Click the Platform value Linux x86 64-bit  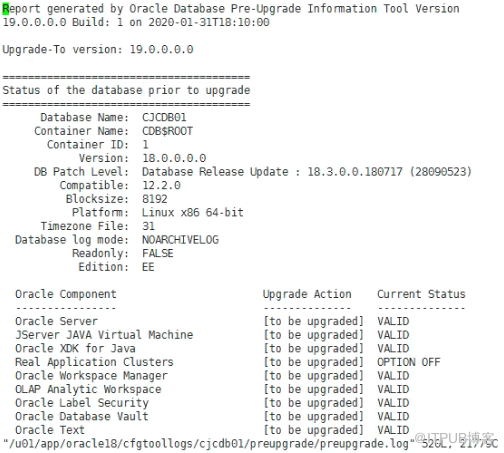tap(193, 212)
